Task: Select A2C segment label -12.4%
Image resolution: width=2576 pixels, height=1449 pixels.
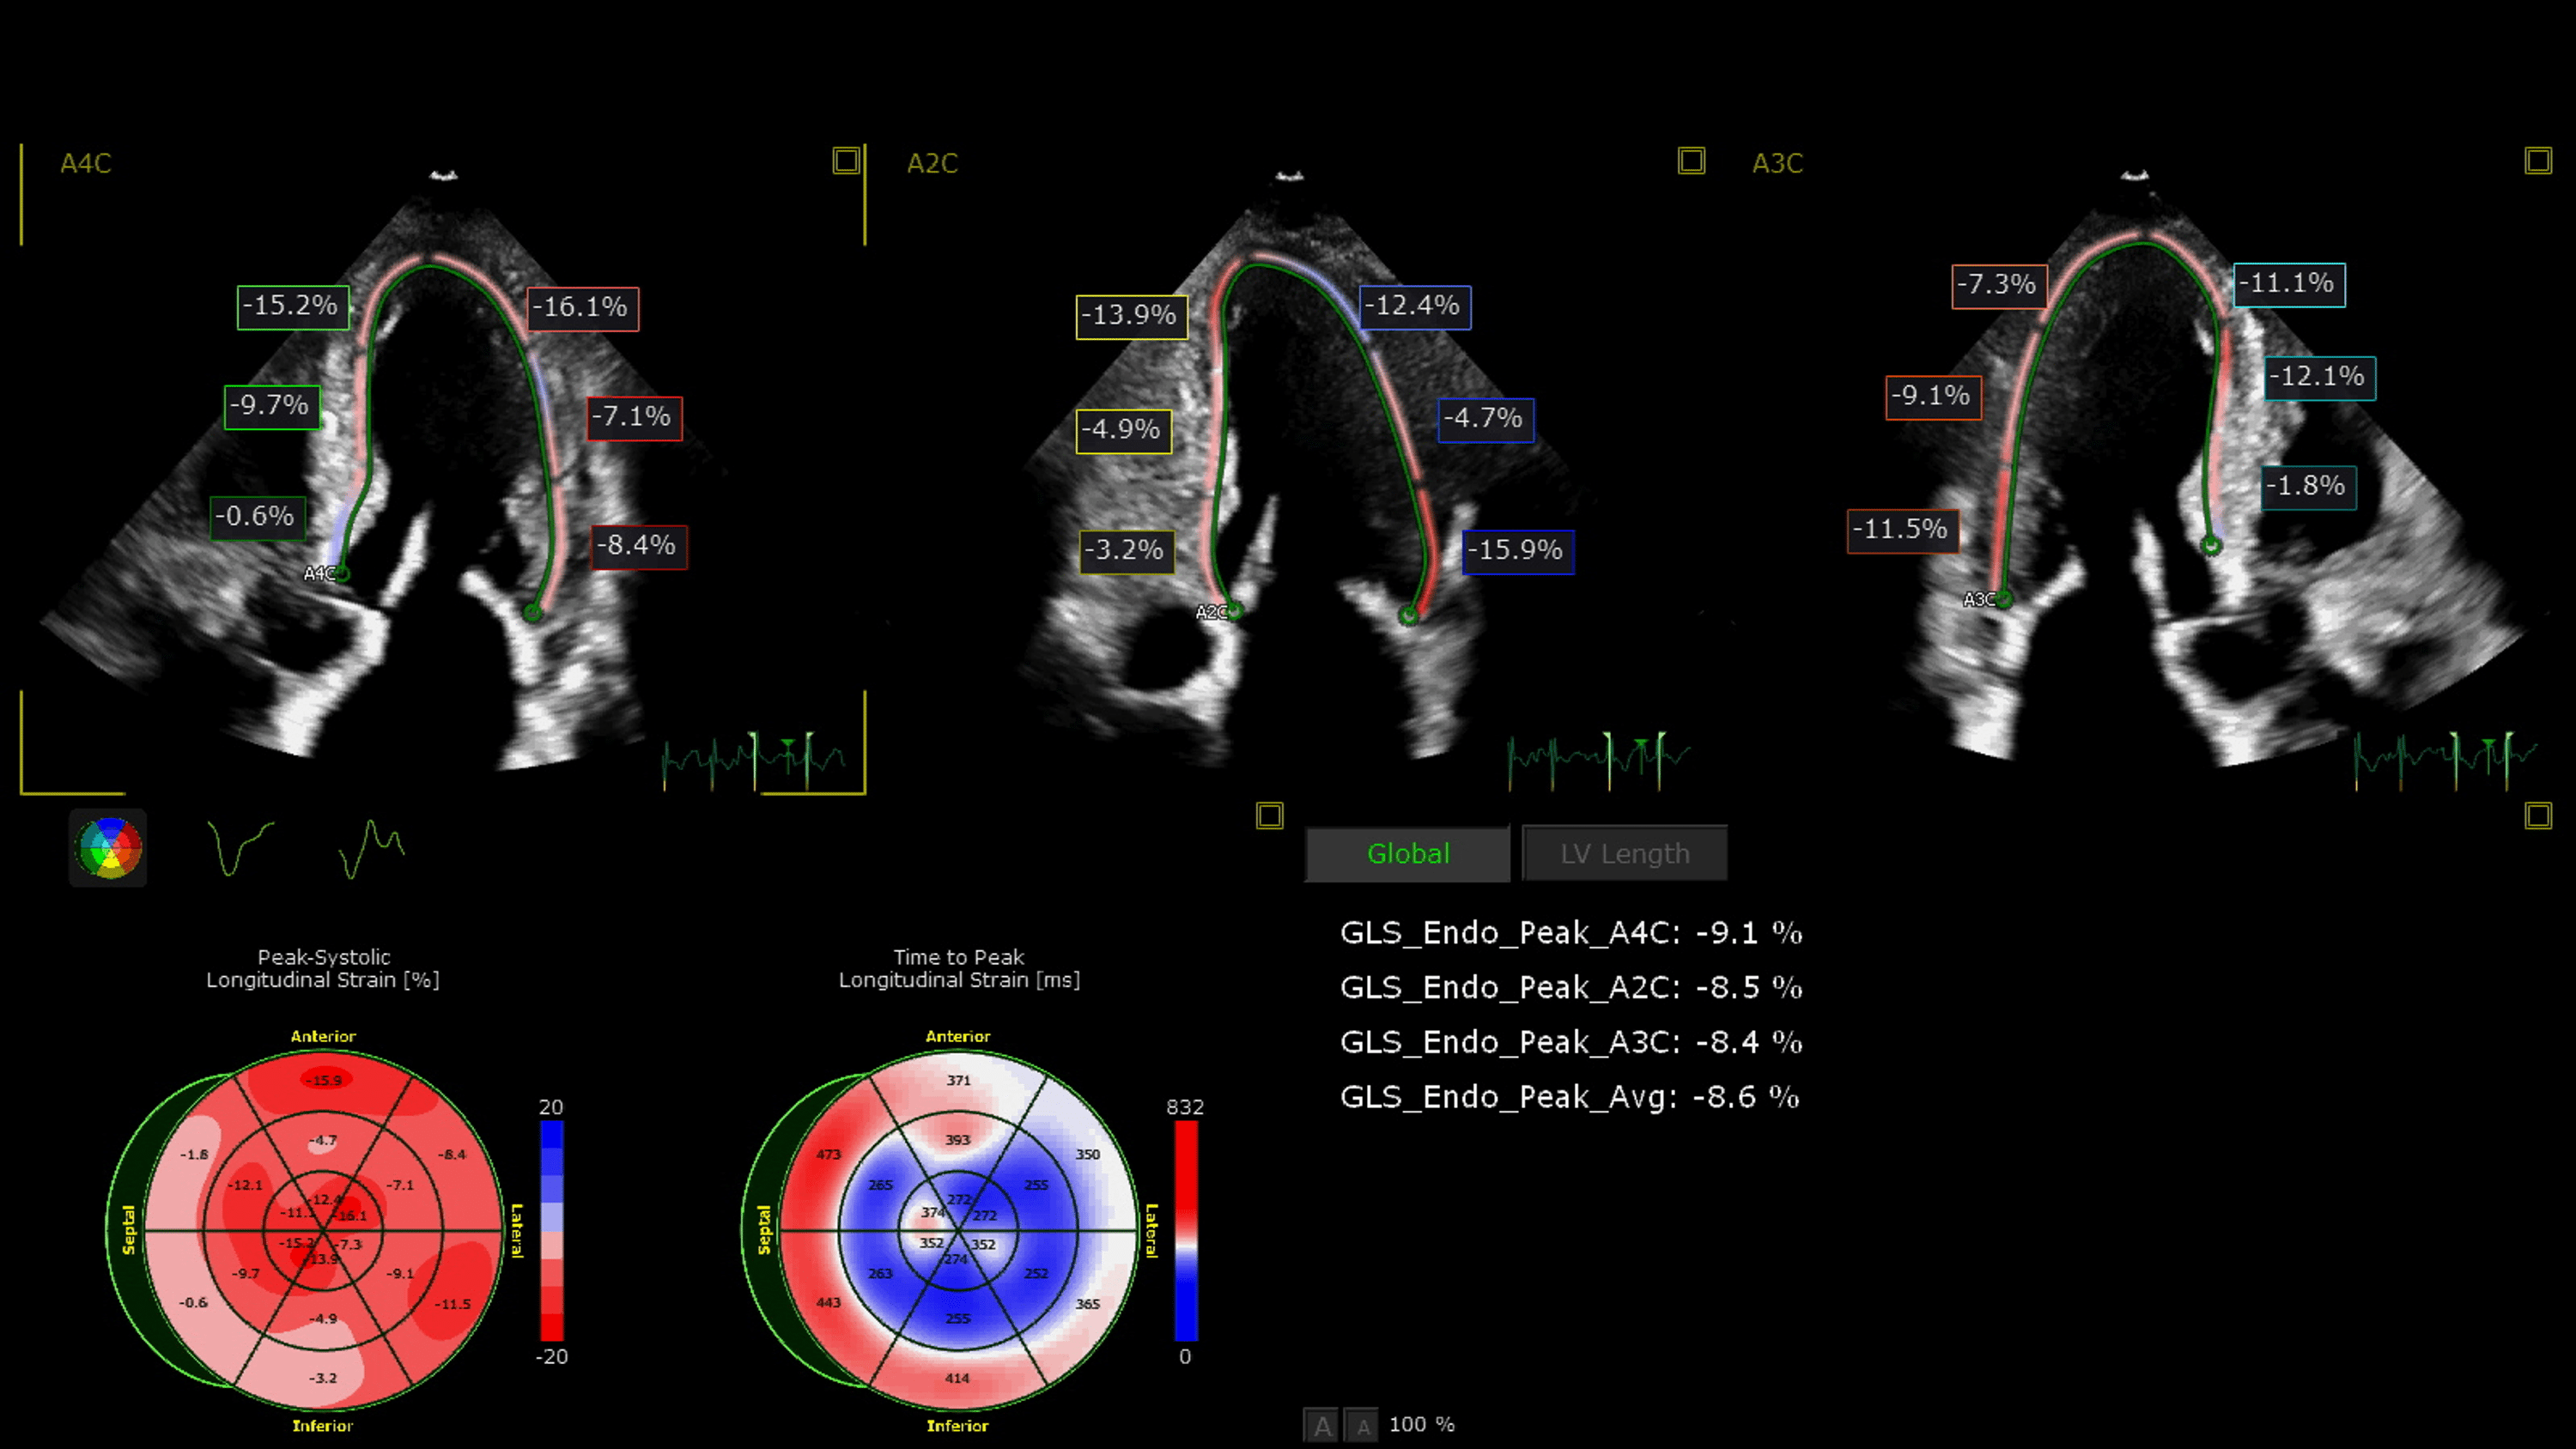Action: pos(1415,307)
